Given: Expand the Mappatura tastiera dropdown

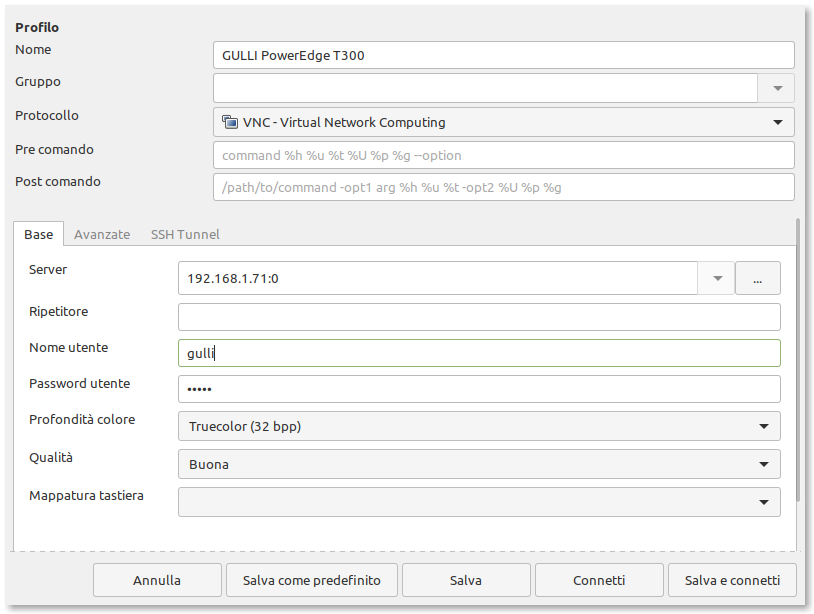Looking at the screenshot, I should pyautogui.click(x=479, y=502).
